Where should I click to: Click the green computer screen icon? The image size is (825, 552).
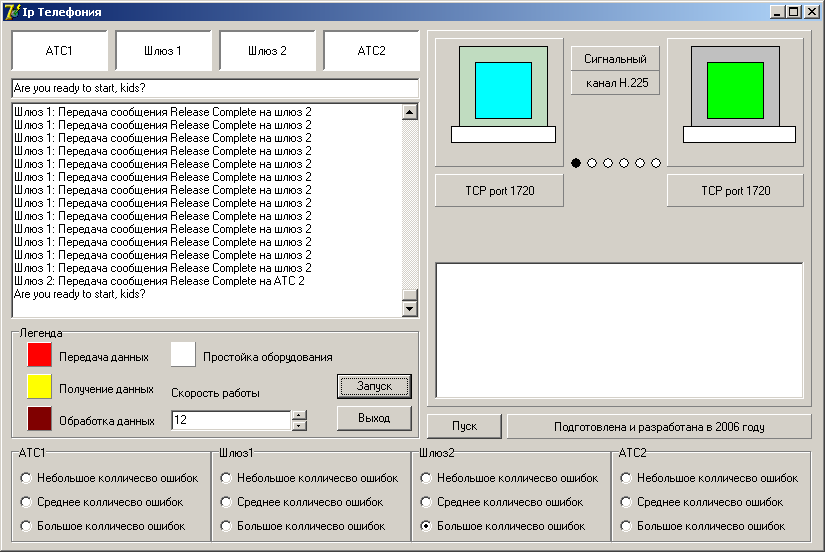[736, 91]
